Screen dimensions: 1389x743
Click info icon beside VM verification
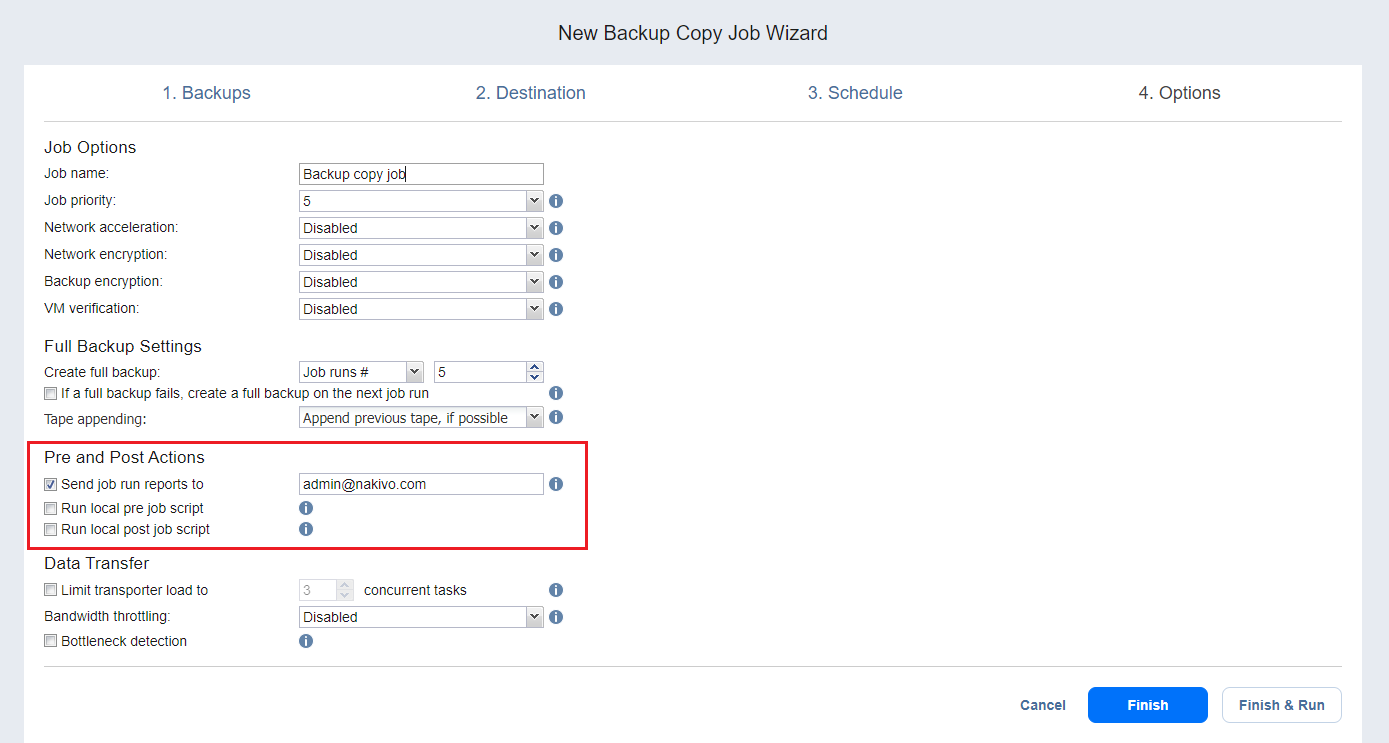[x=556, y=309]
